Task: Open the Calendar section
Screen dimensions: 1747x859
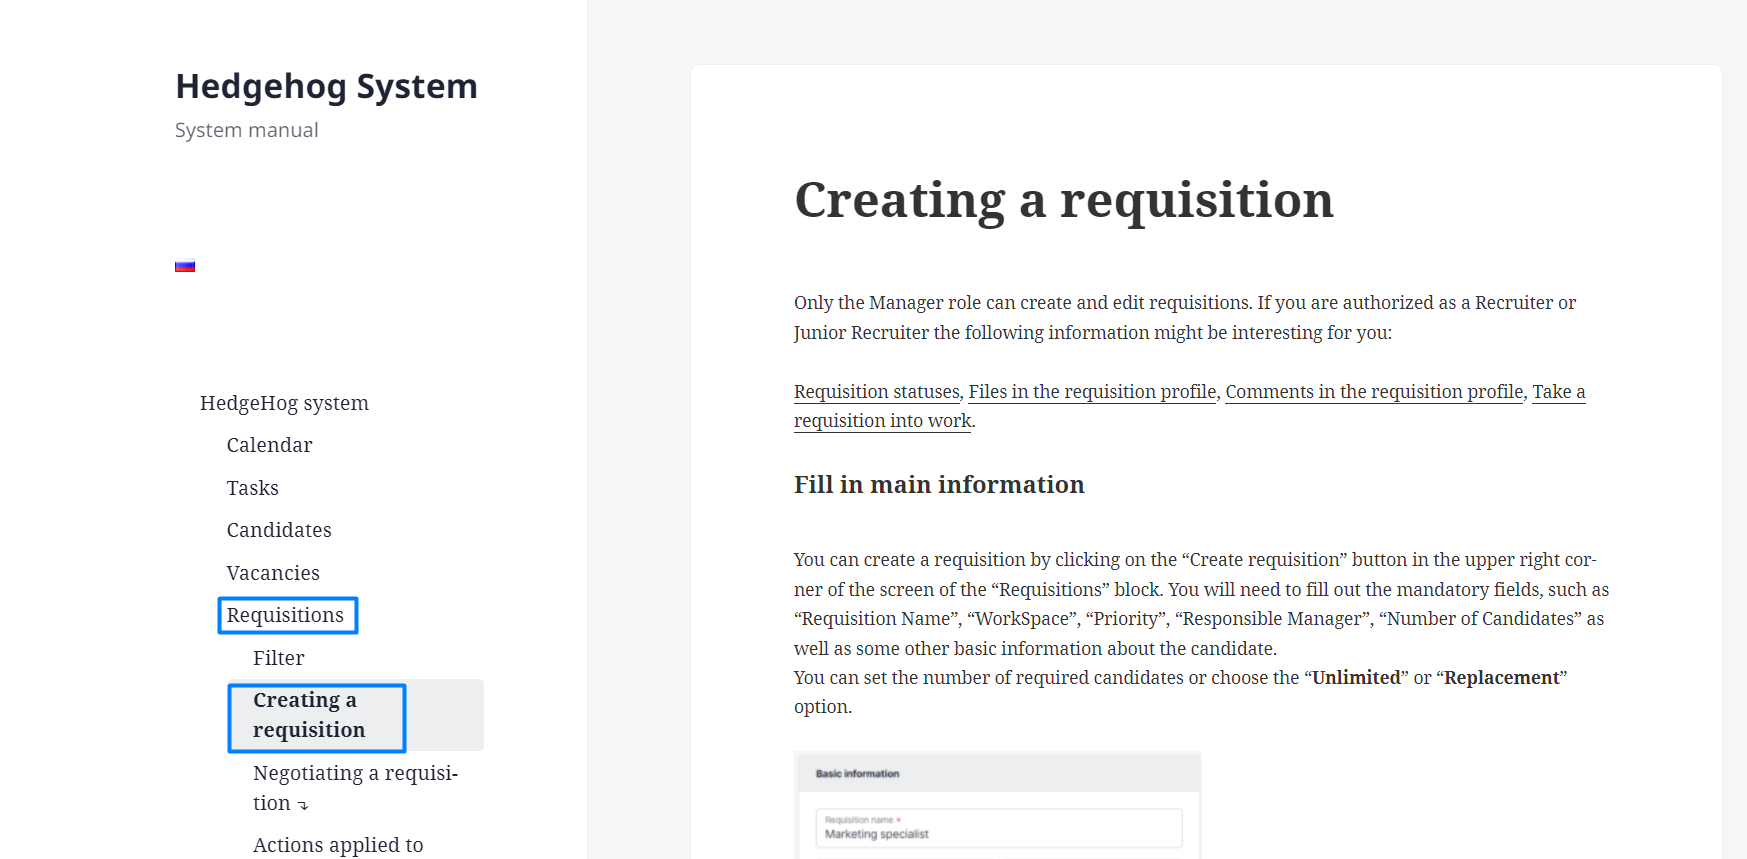Action: tap(269, 445)
